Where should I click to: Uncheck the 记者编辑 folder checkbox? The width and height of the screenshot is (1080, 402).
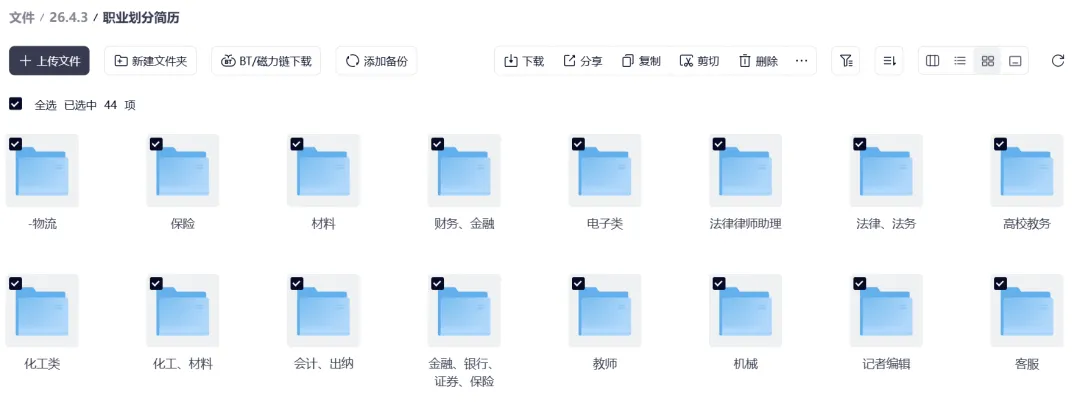[x=859, y=284]
